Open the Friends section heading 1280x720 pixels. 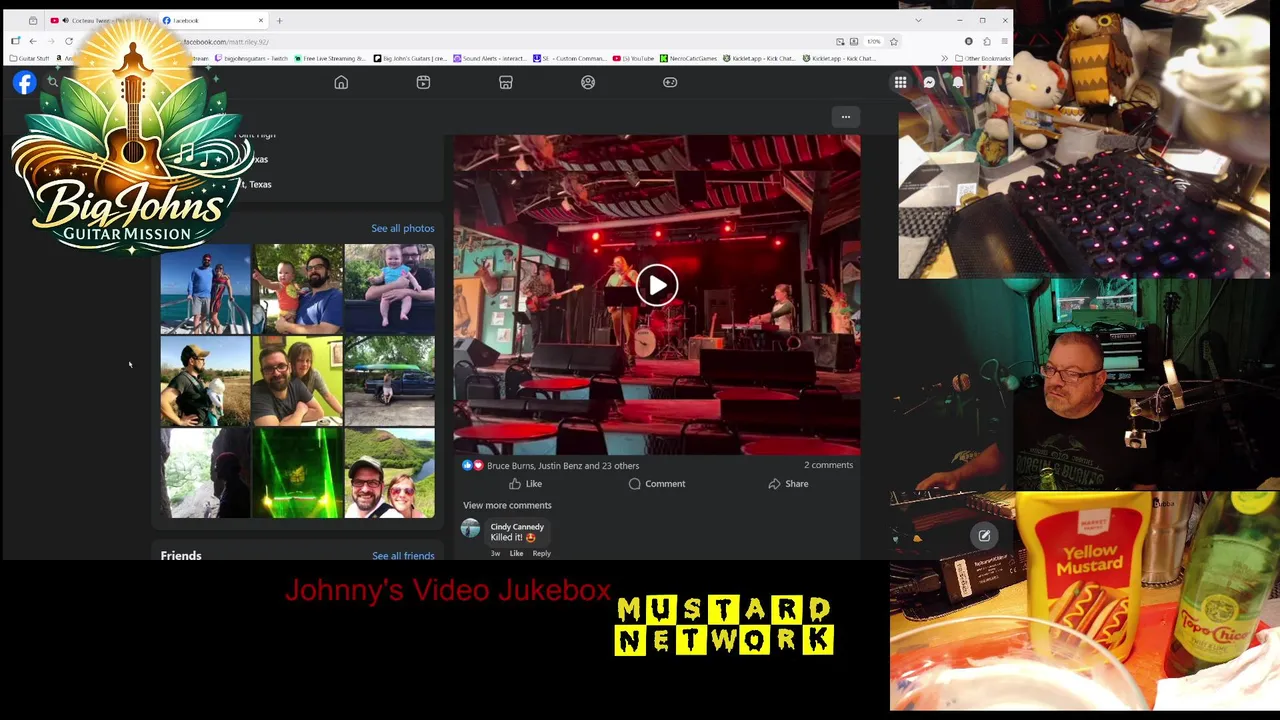(x=181, y=556)
